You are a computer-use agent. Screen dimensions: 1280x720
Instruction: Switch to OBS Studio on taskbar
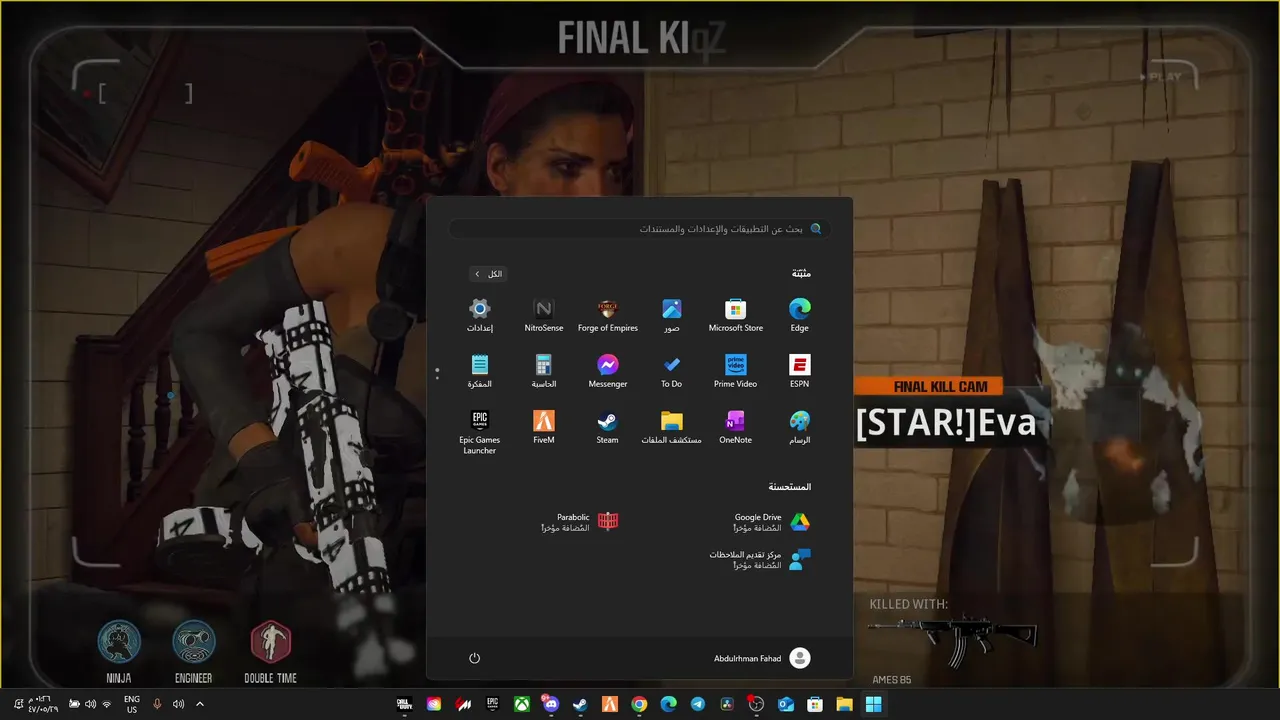(x=756, y=704)
